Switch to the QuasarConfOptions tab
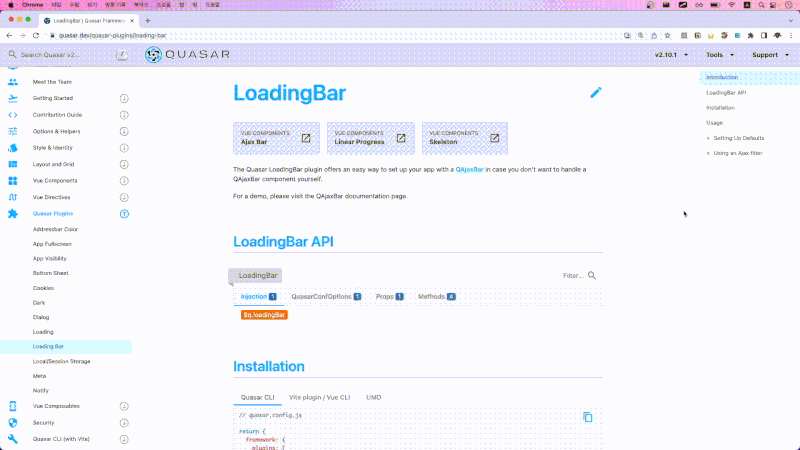 point(326,296)
